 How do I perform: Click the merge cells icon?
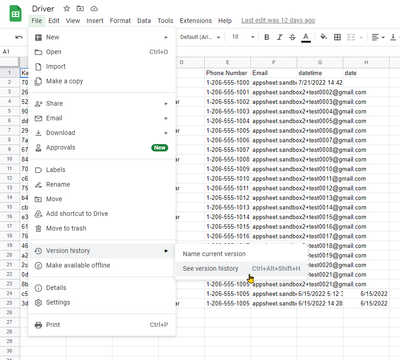pyautogui.click(x=351, y=37)
